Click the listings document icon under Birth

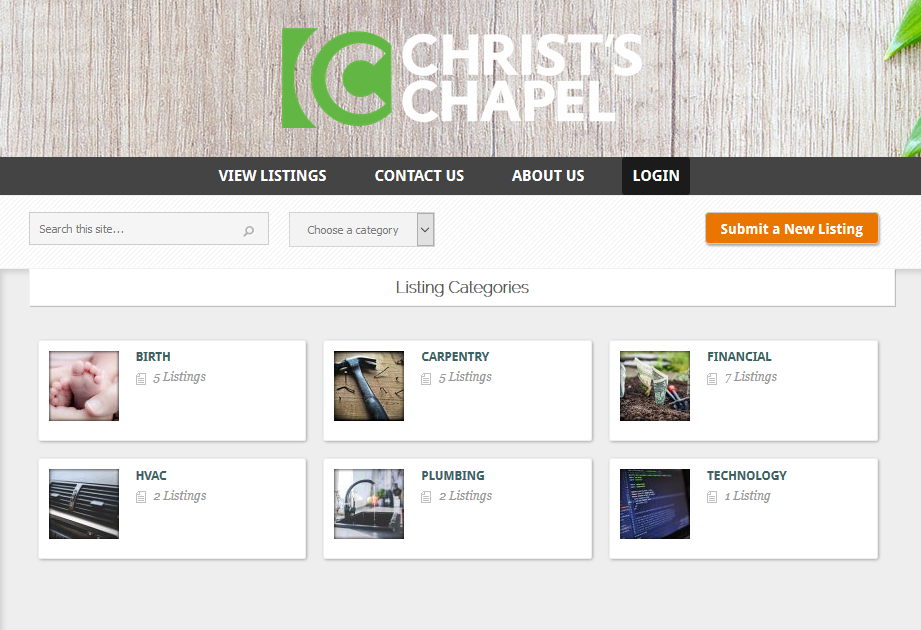(141, 379)
